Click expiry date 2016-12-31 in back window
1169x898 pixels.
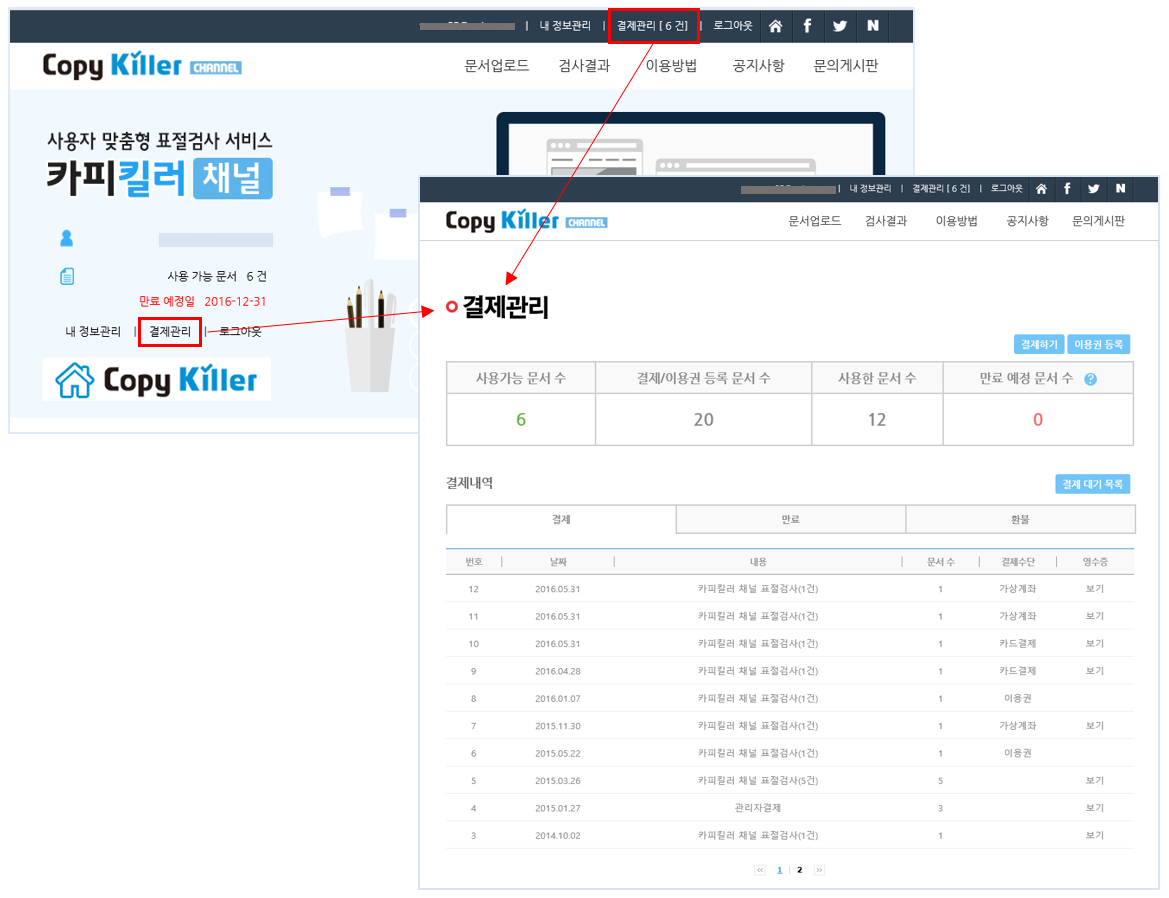(235, 301)
